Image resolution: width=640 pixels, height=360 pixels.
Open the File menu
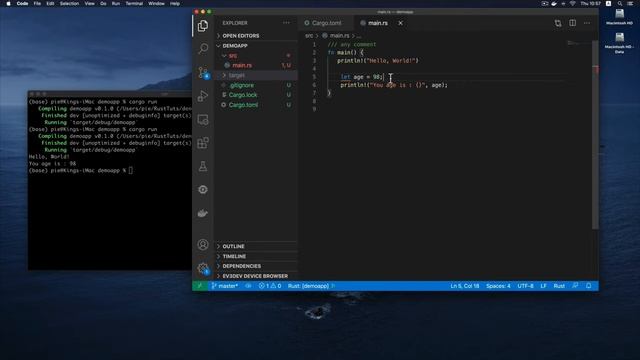37,3
